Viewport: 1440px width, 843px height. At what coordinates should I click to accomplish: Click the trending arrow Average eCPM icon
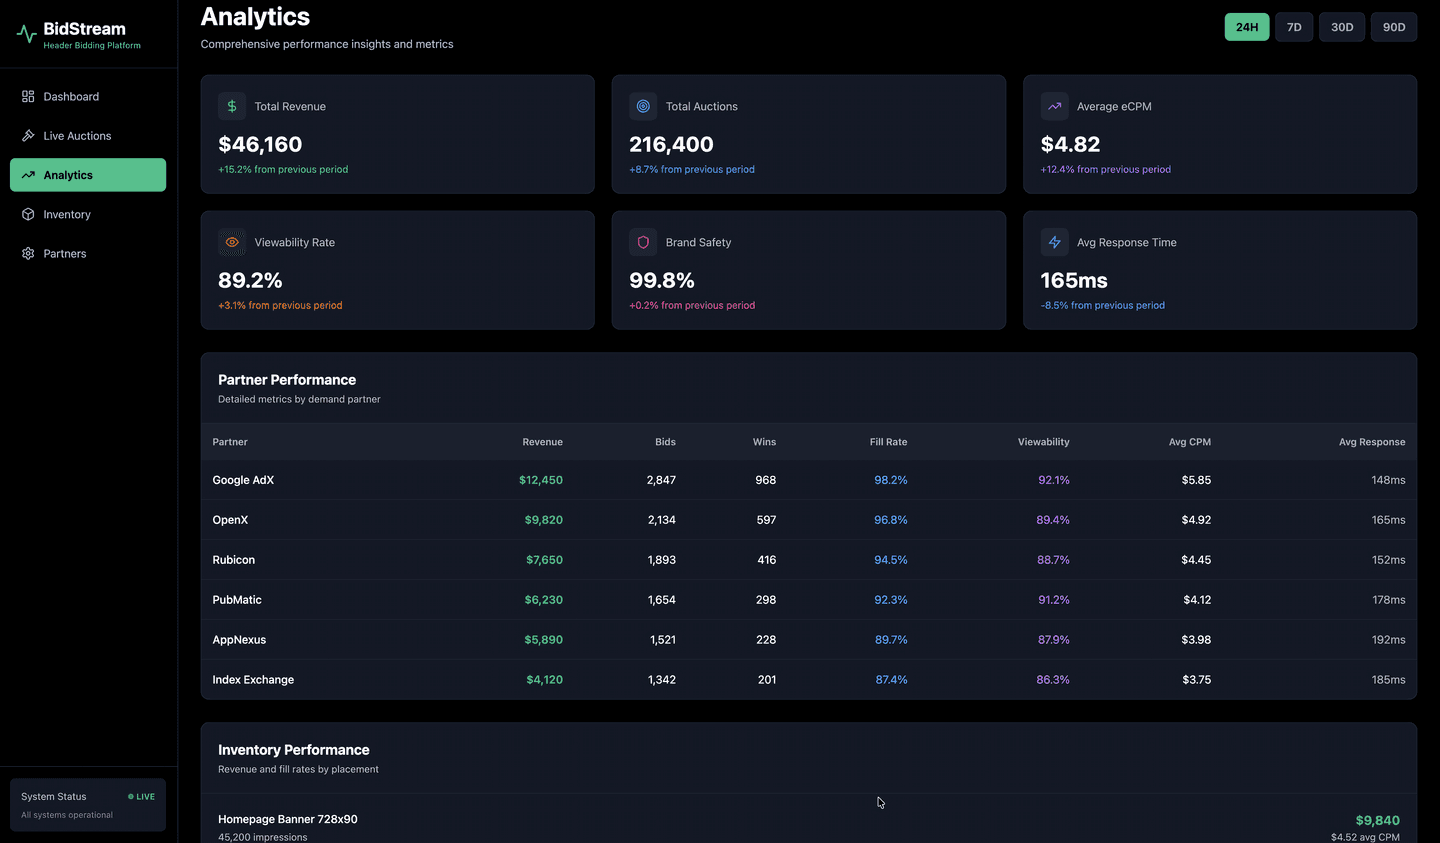tap(1054, 106)
